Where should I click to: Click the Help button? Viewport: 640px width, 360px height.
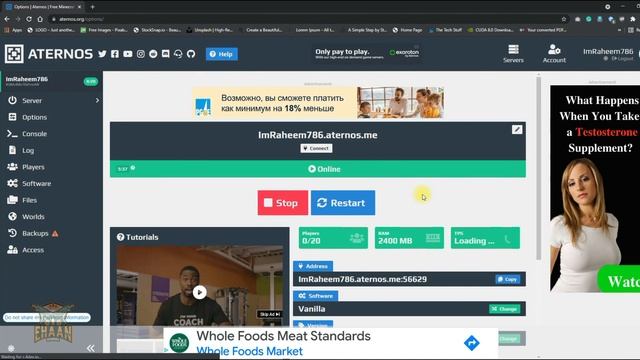tap(222, 54)
